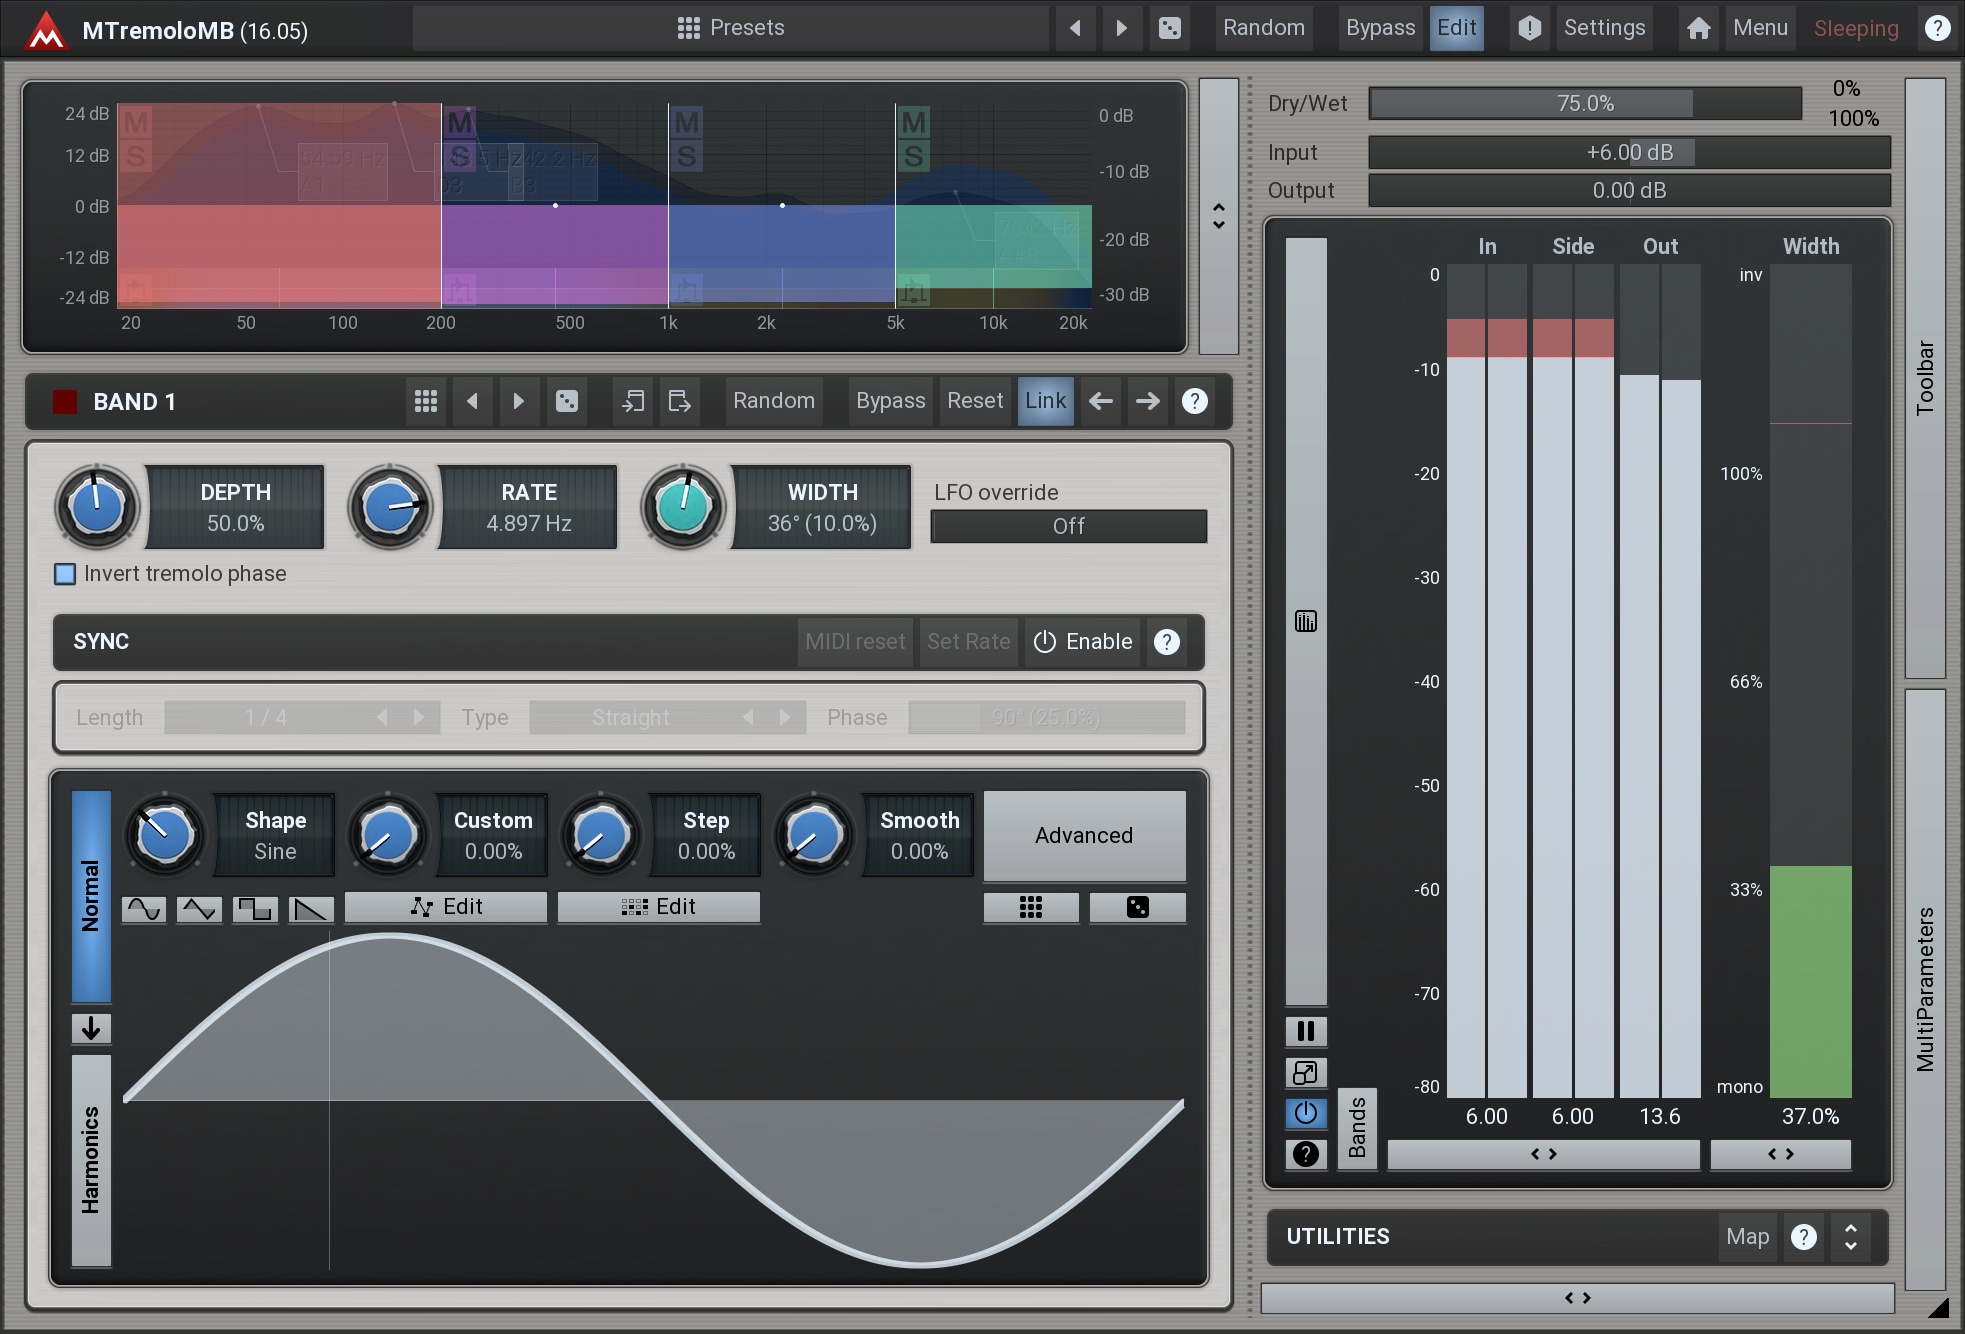Reset Band 1 settings
Image resolution: width=1965 pixels, height=1334 pixels.
[975, 401]
